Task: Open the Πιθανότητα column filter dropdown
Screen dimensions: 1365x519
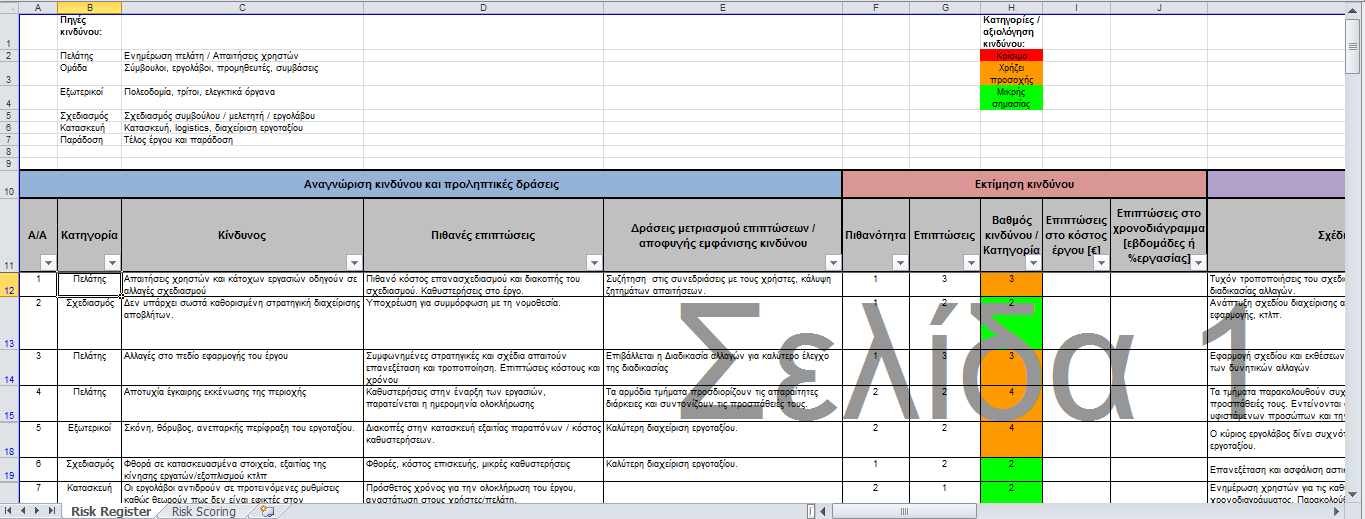Action: click(900, 262)
